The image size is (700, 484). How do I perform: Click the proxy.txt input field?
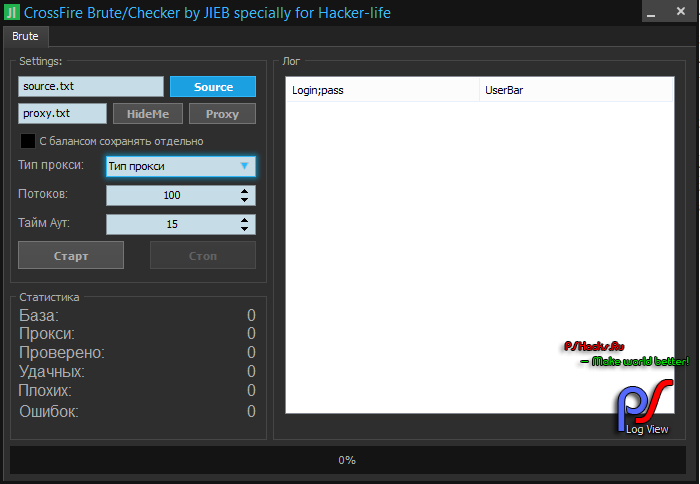[x=62, y=113]
